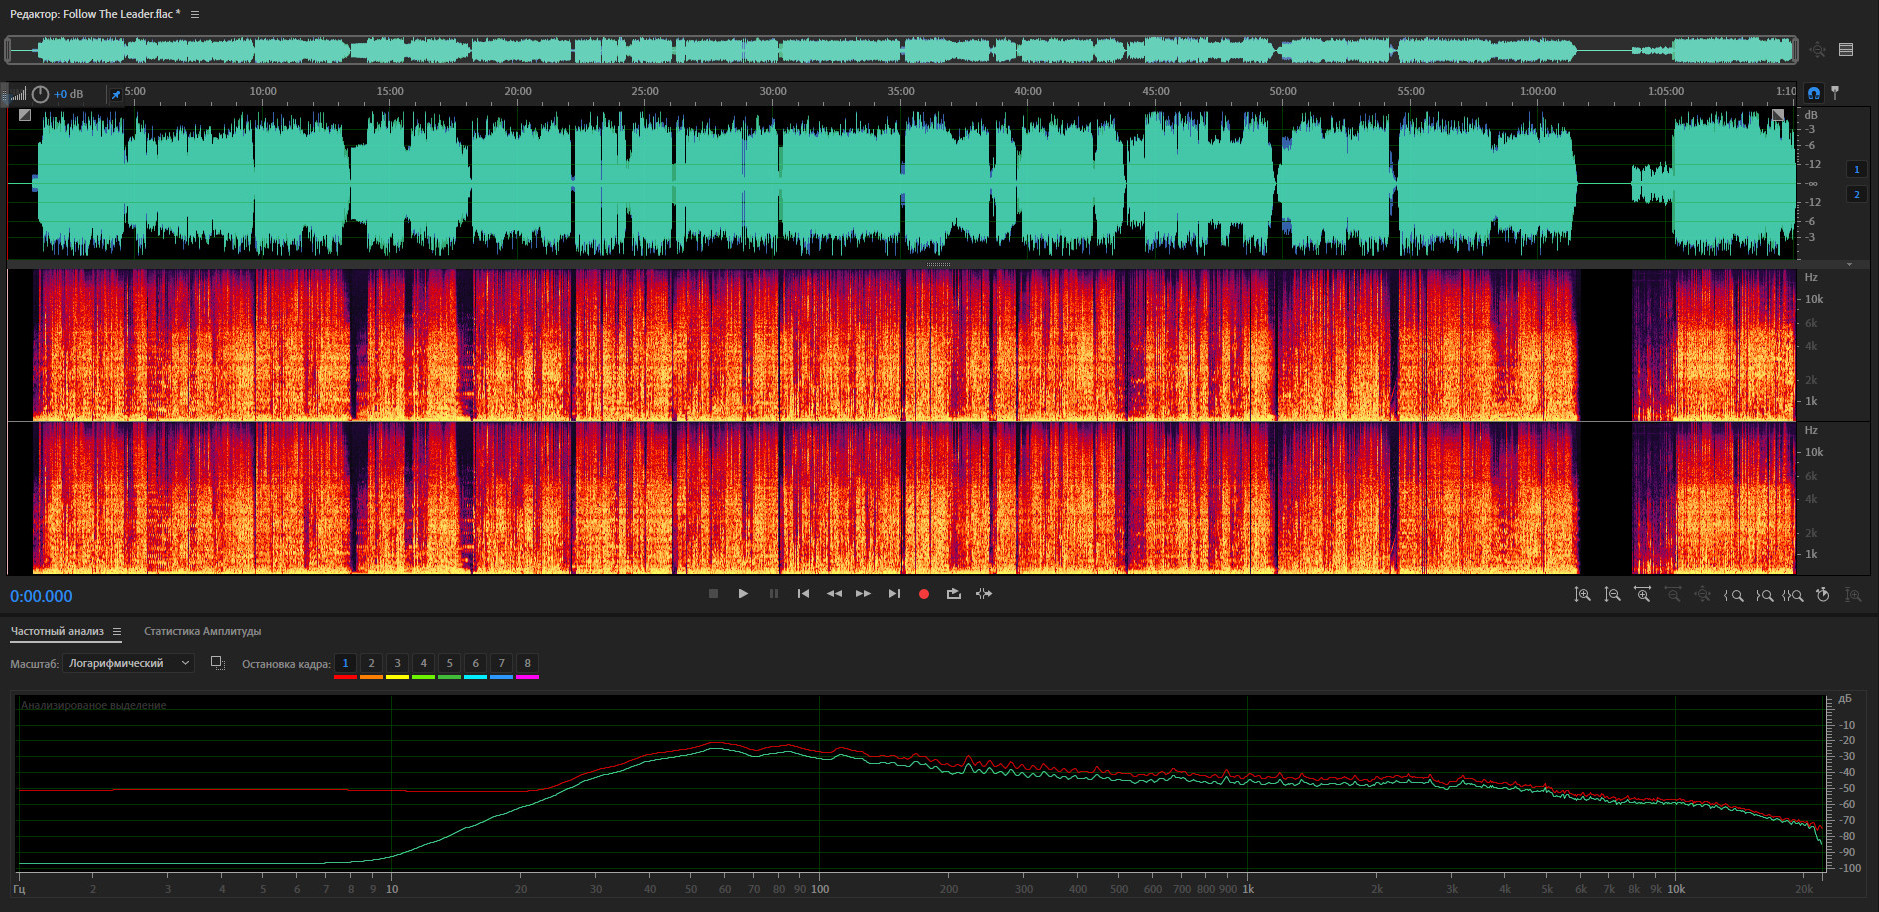Image resolution: width=1879 pixels, height=912 pixels.
Task: Open the Editor panel hamburger menu
Action: pyautogui.click(x=195, y=14)
